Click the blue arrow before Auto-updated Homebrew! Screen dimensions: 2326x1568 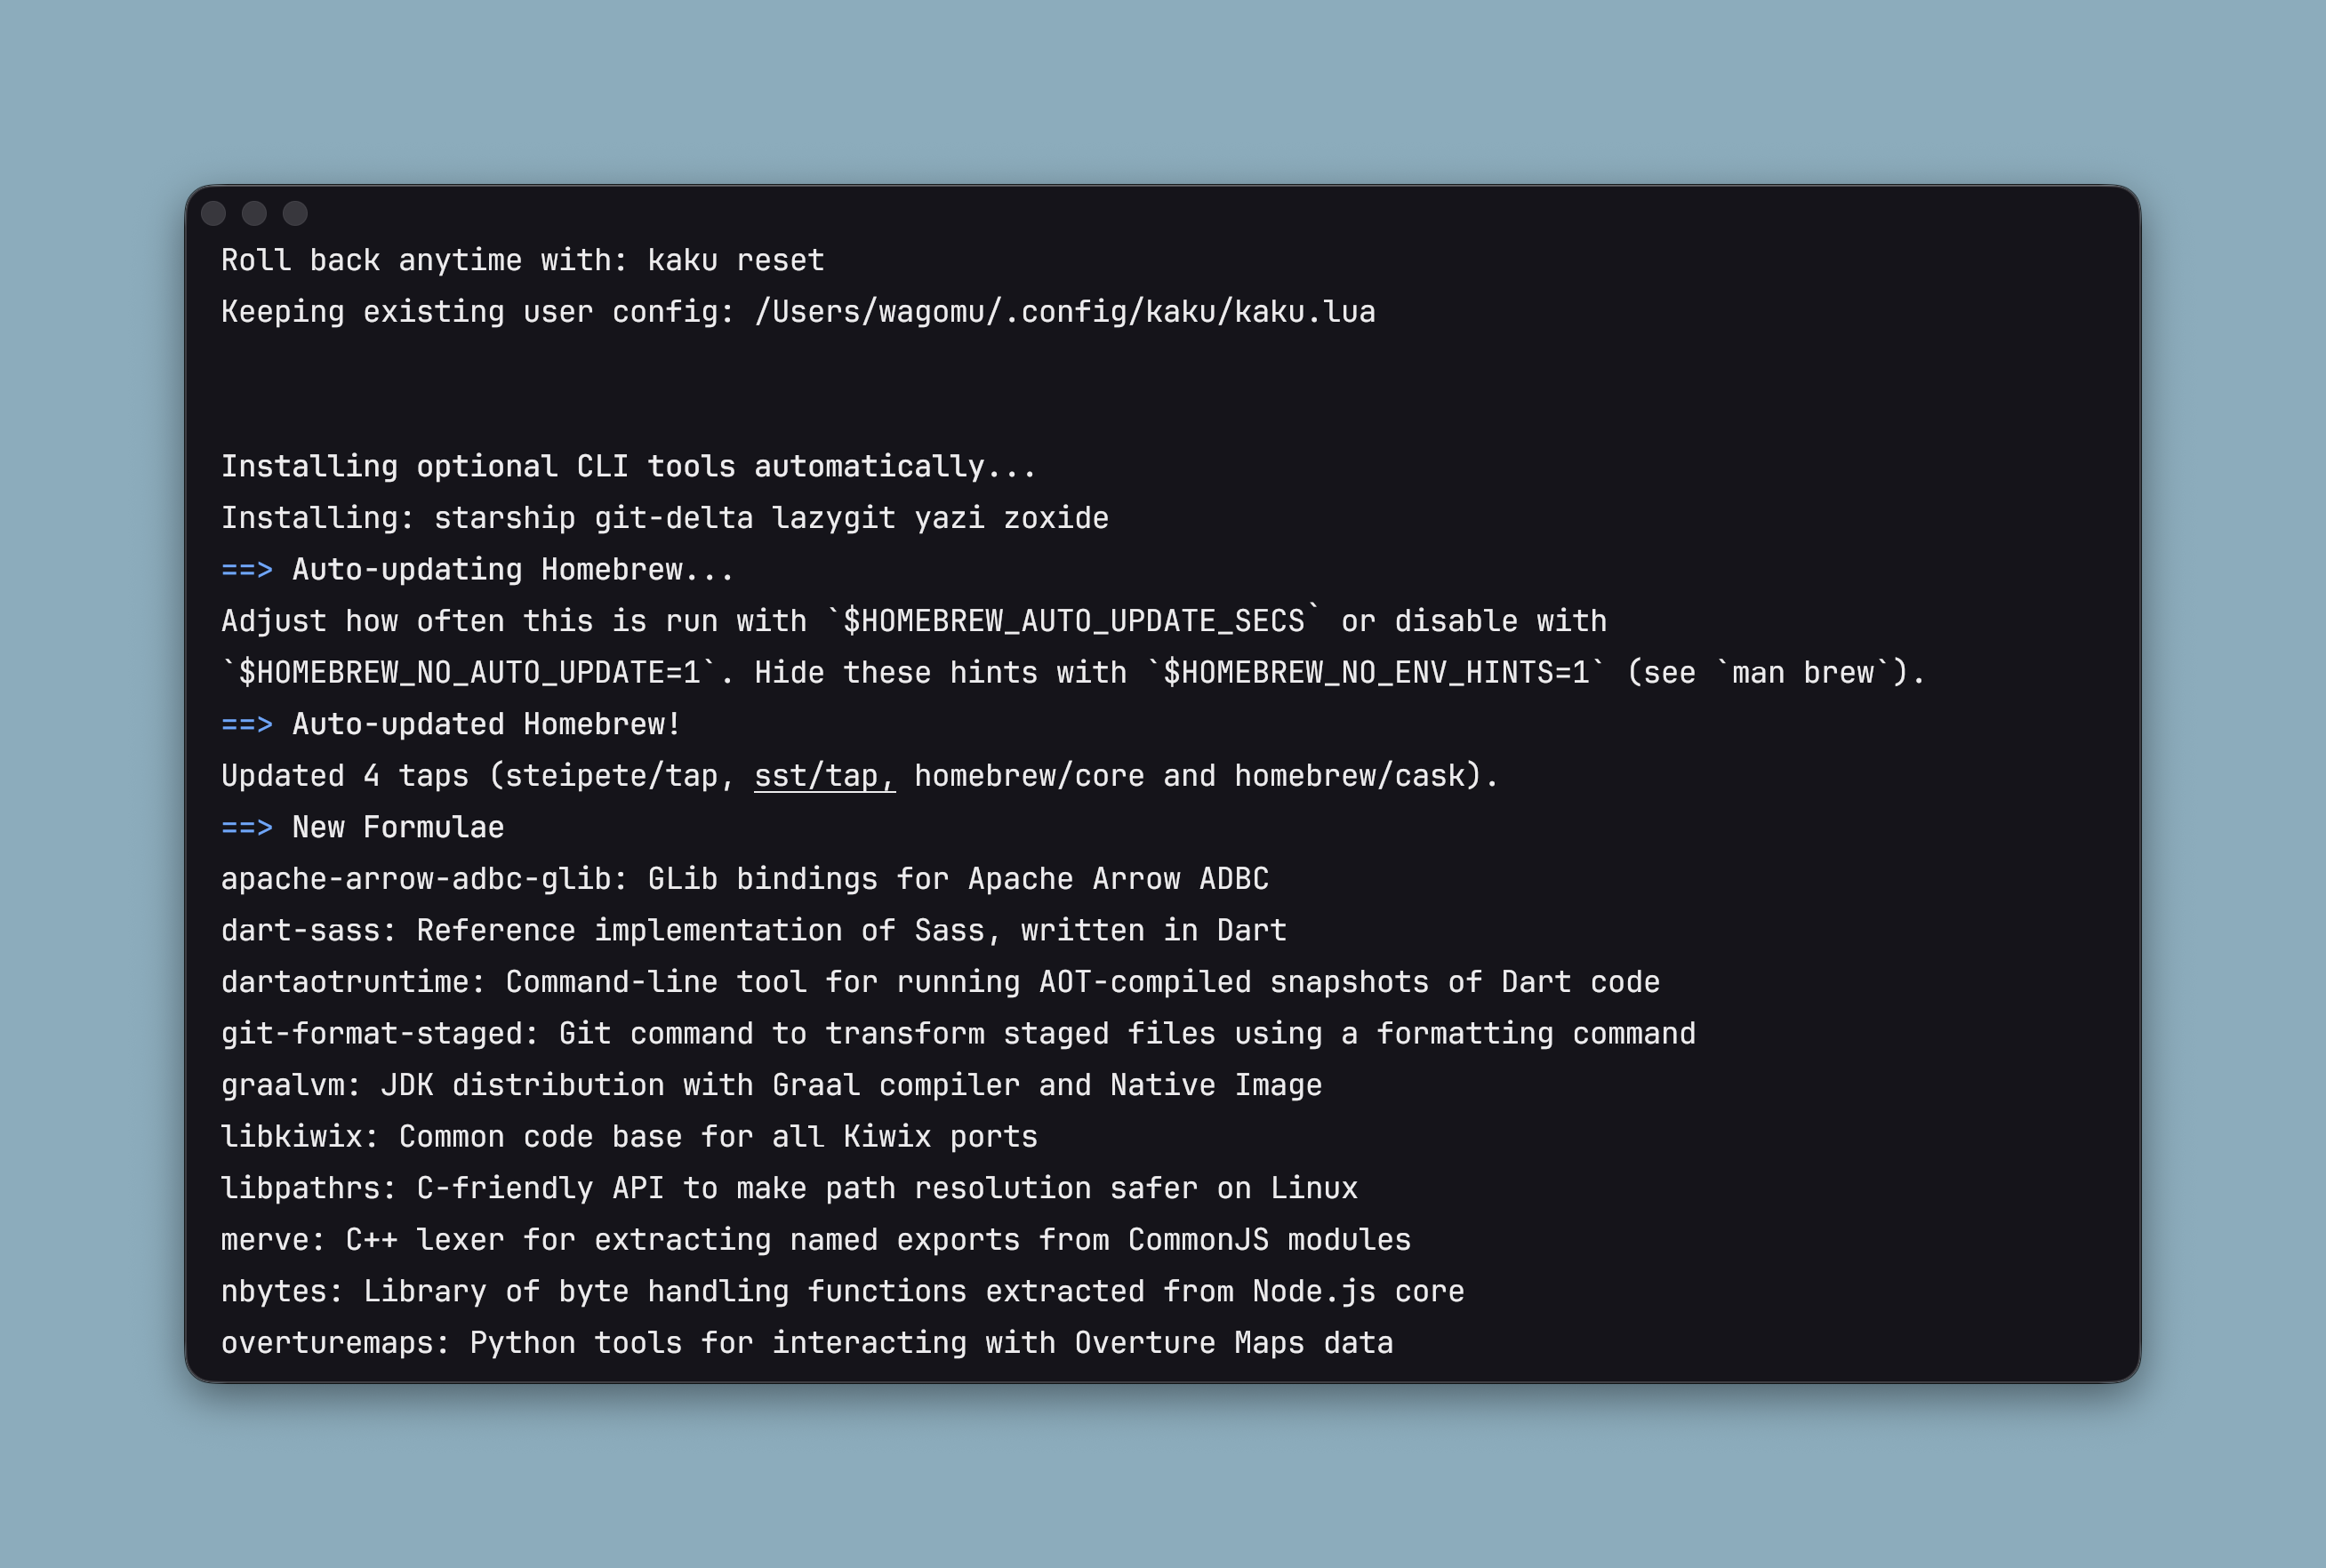coord(246,724)
